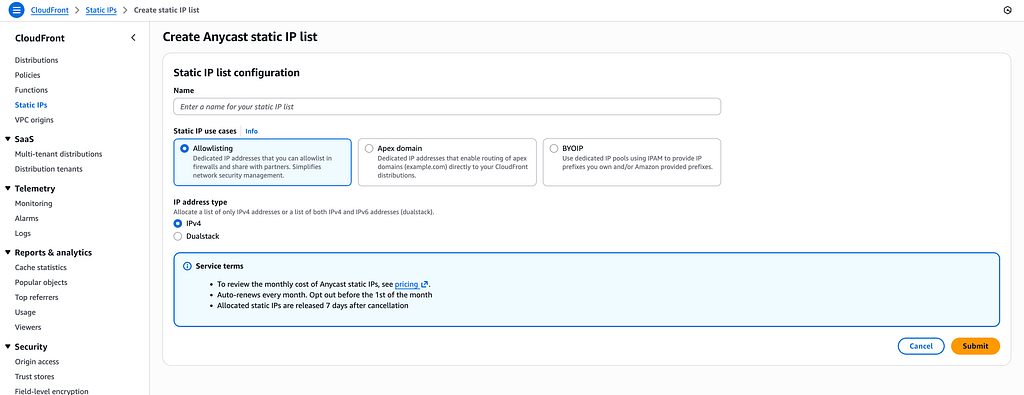This screenshot has width=1024, height=395.
Task: Open VPC origins in the sidebar
Action: [34, 119]
